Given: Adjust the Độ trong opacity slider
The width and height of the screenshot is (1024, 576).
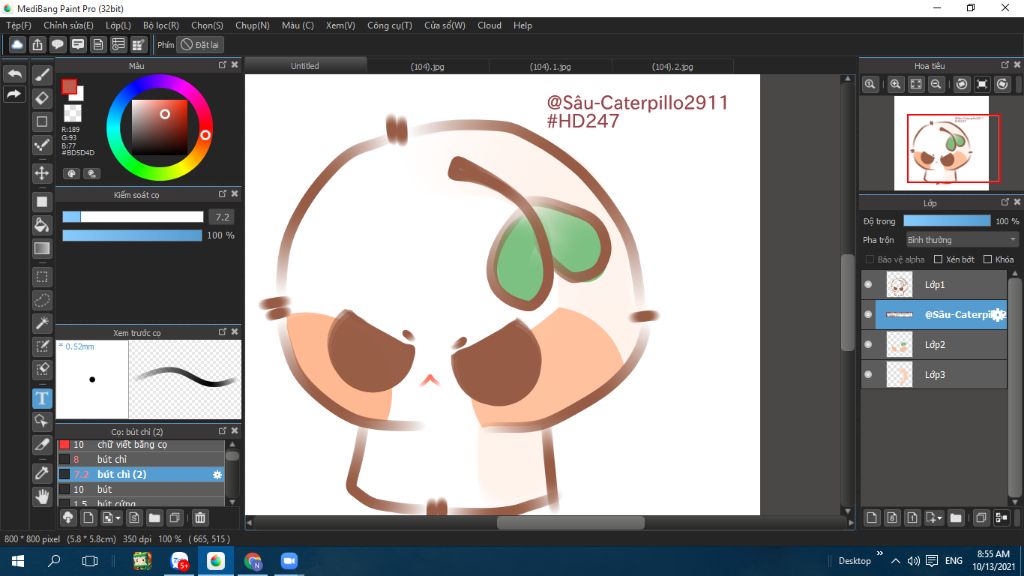Looking at the screenshot, I should click(x=947, y=221).
